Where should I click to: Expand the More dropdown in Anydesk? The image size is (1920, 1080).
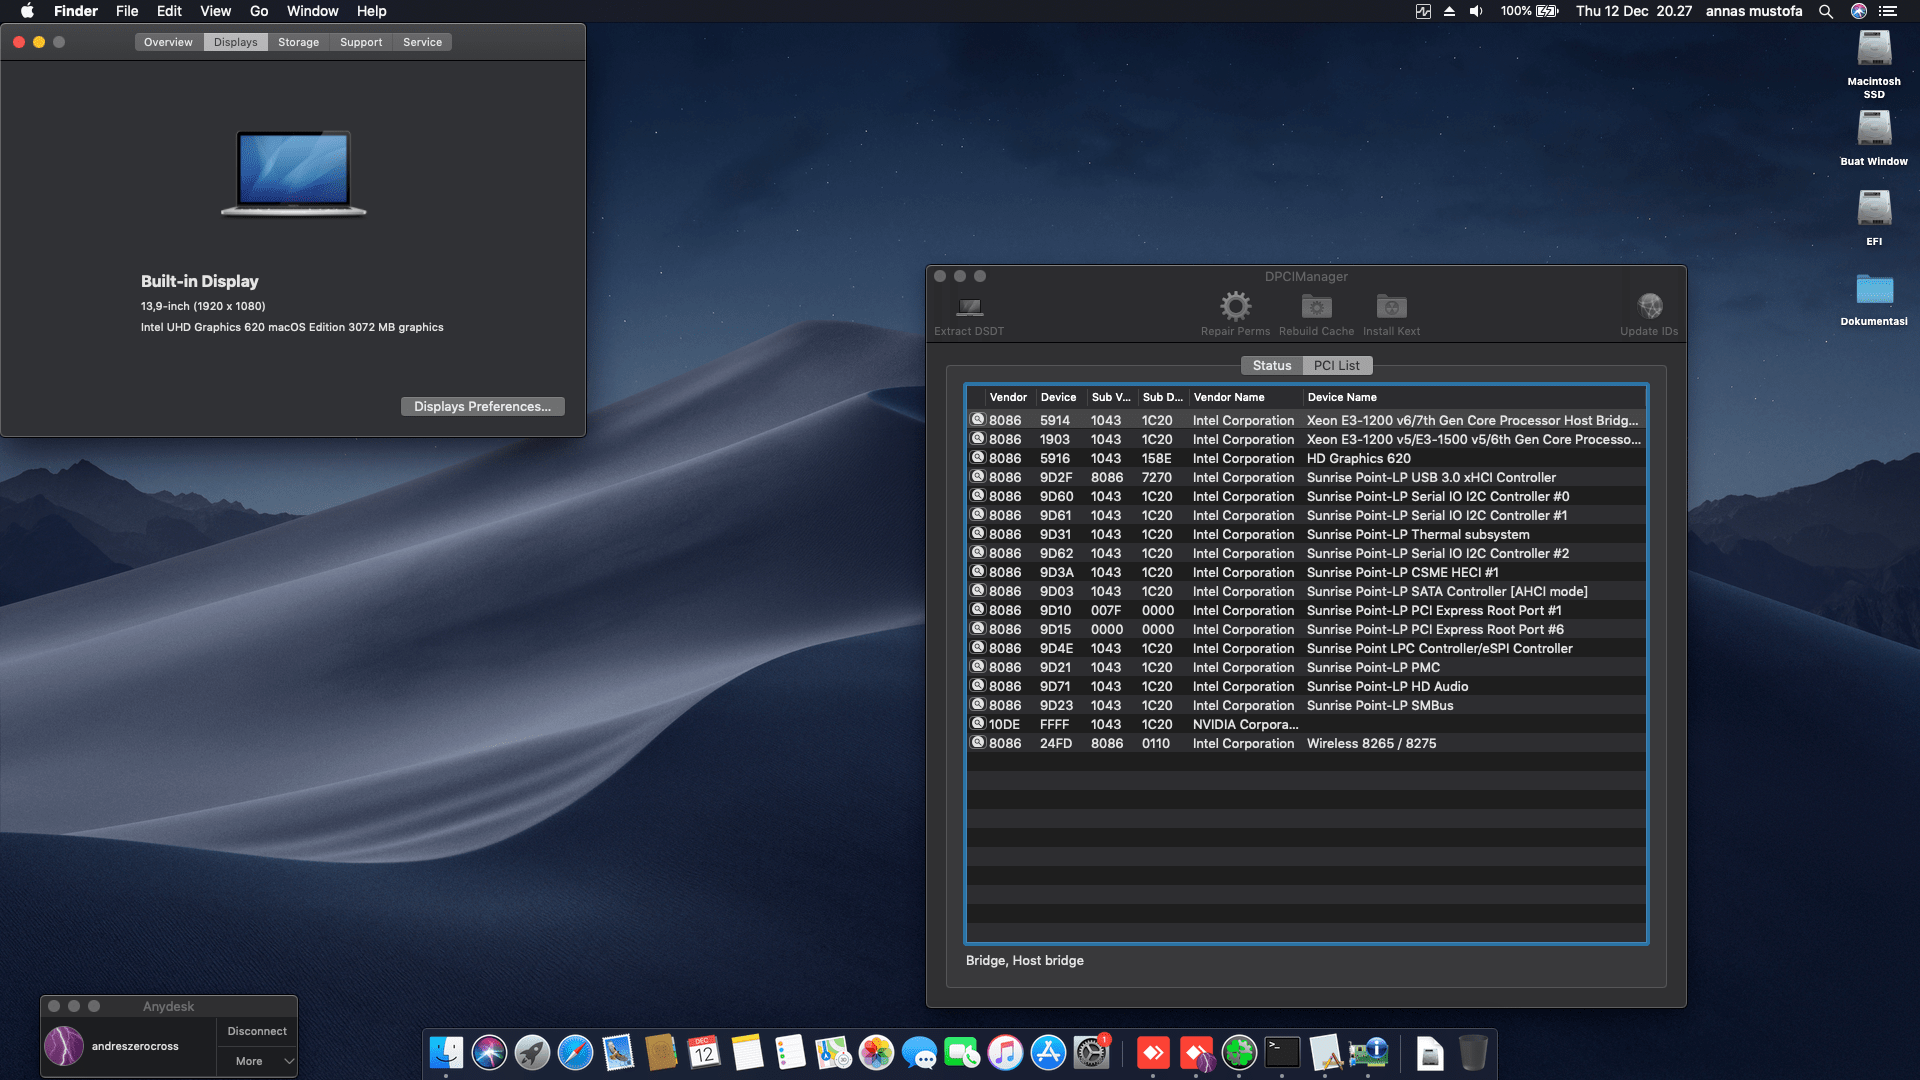257,1061
